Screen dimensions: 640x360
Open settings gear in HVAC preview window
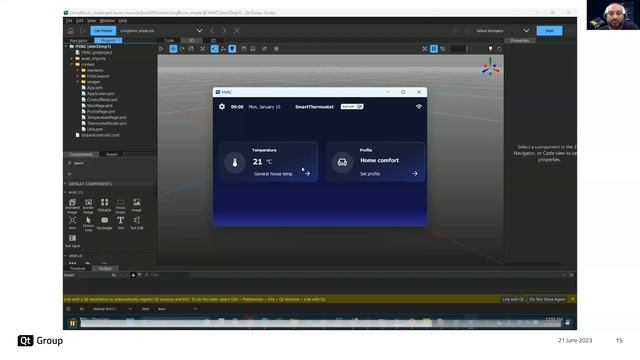click(222, 107)
